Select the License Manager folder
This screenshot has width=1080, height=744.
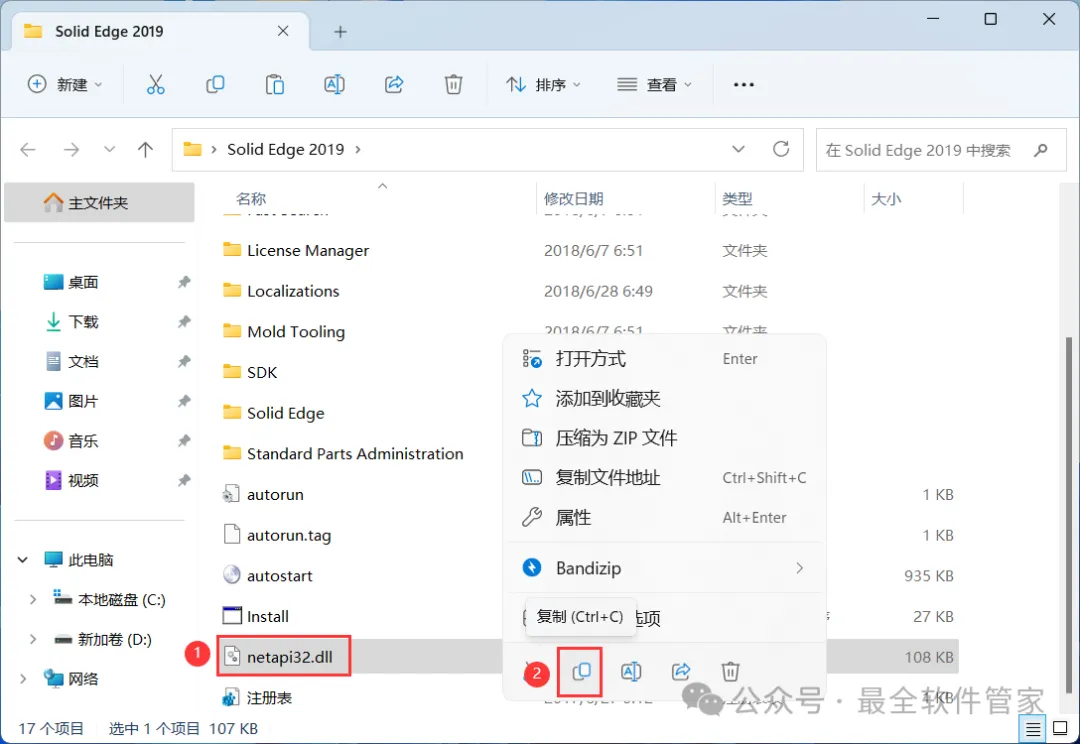pyautogui.click(x=308, y=250)
